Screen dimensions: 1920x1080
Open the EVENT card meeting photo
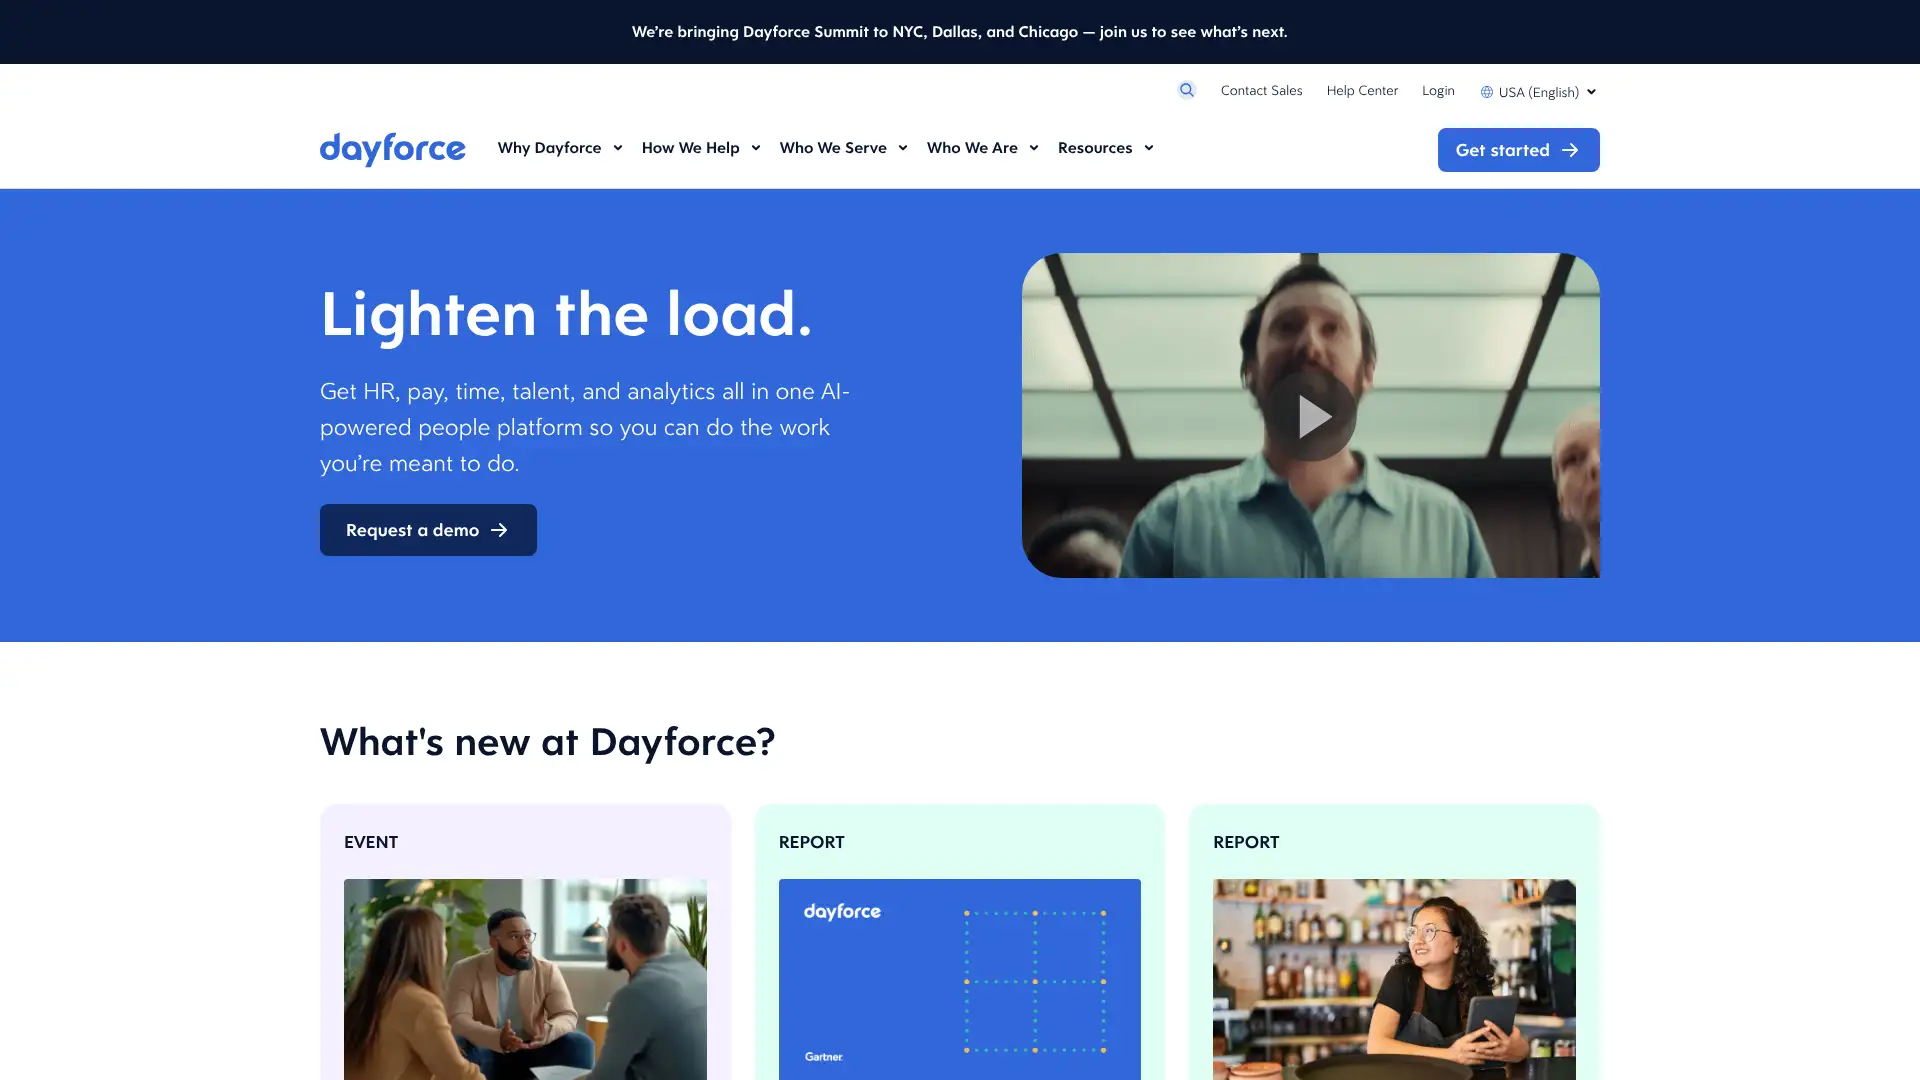tap(525, 979)
